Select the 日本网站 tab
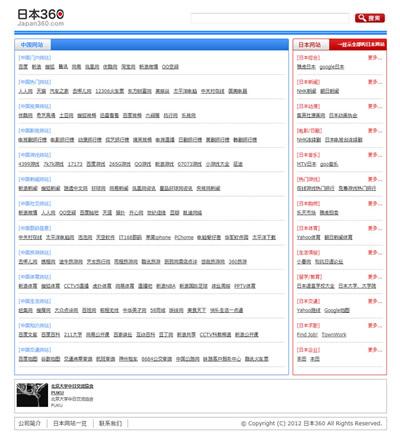This screenshot has width=400, height=442. coord(310,45)
